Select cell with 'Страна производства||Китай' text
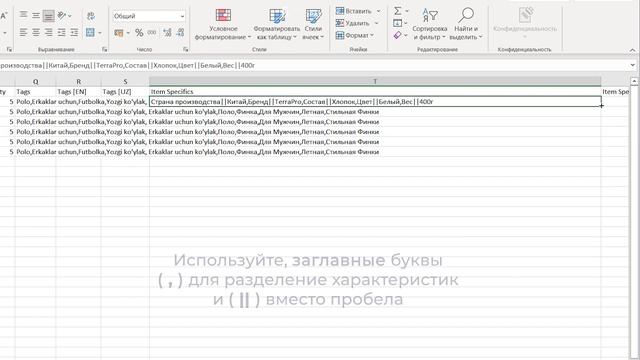The image size is (640, 360). pos(375,102)
